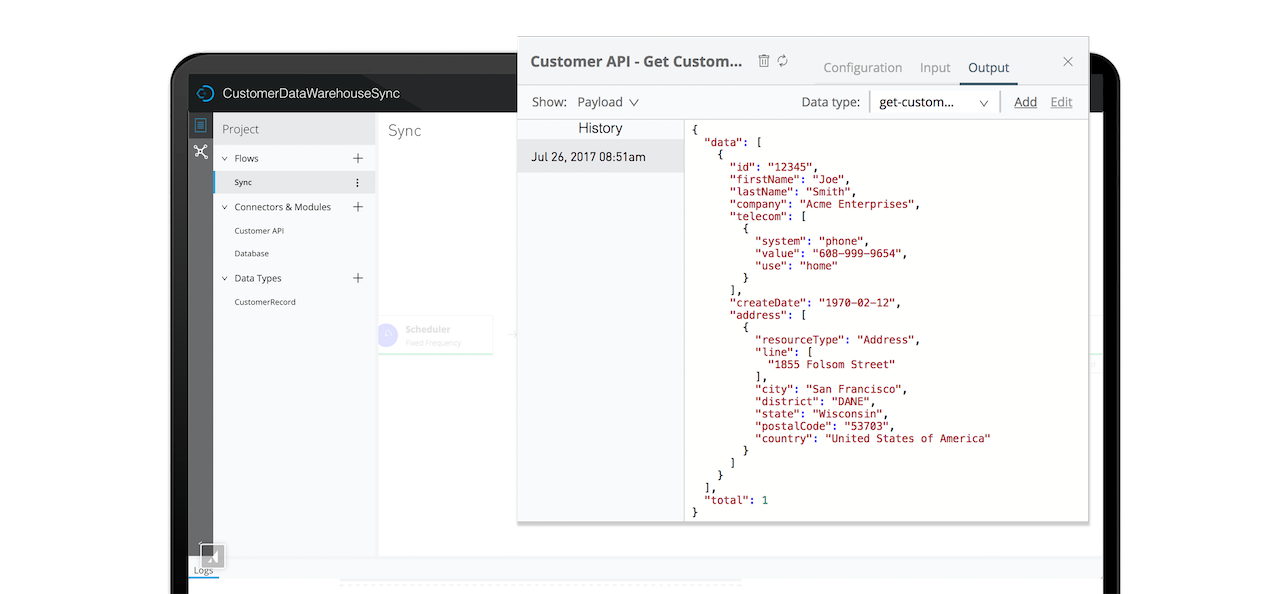Click the "postalCode": "53703" line

coord(824,426)
